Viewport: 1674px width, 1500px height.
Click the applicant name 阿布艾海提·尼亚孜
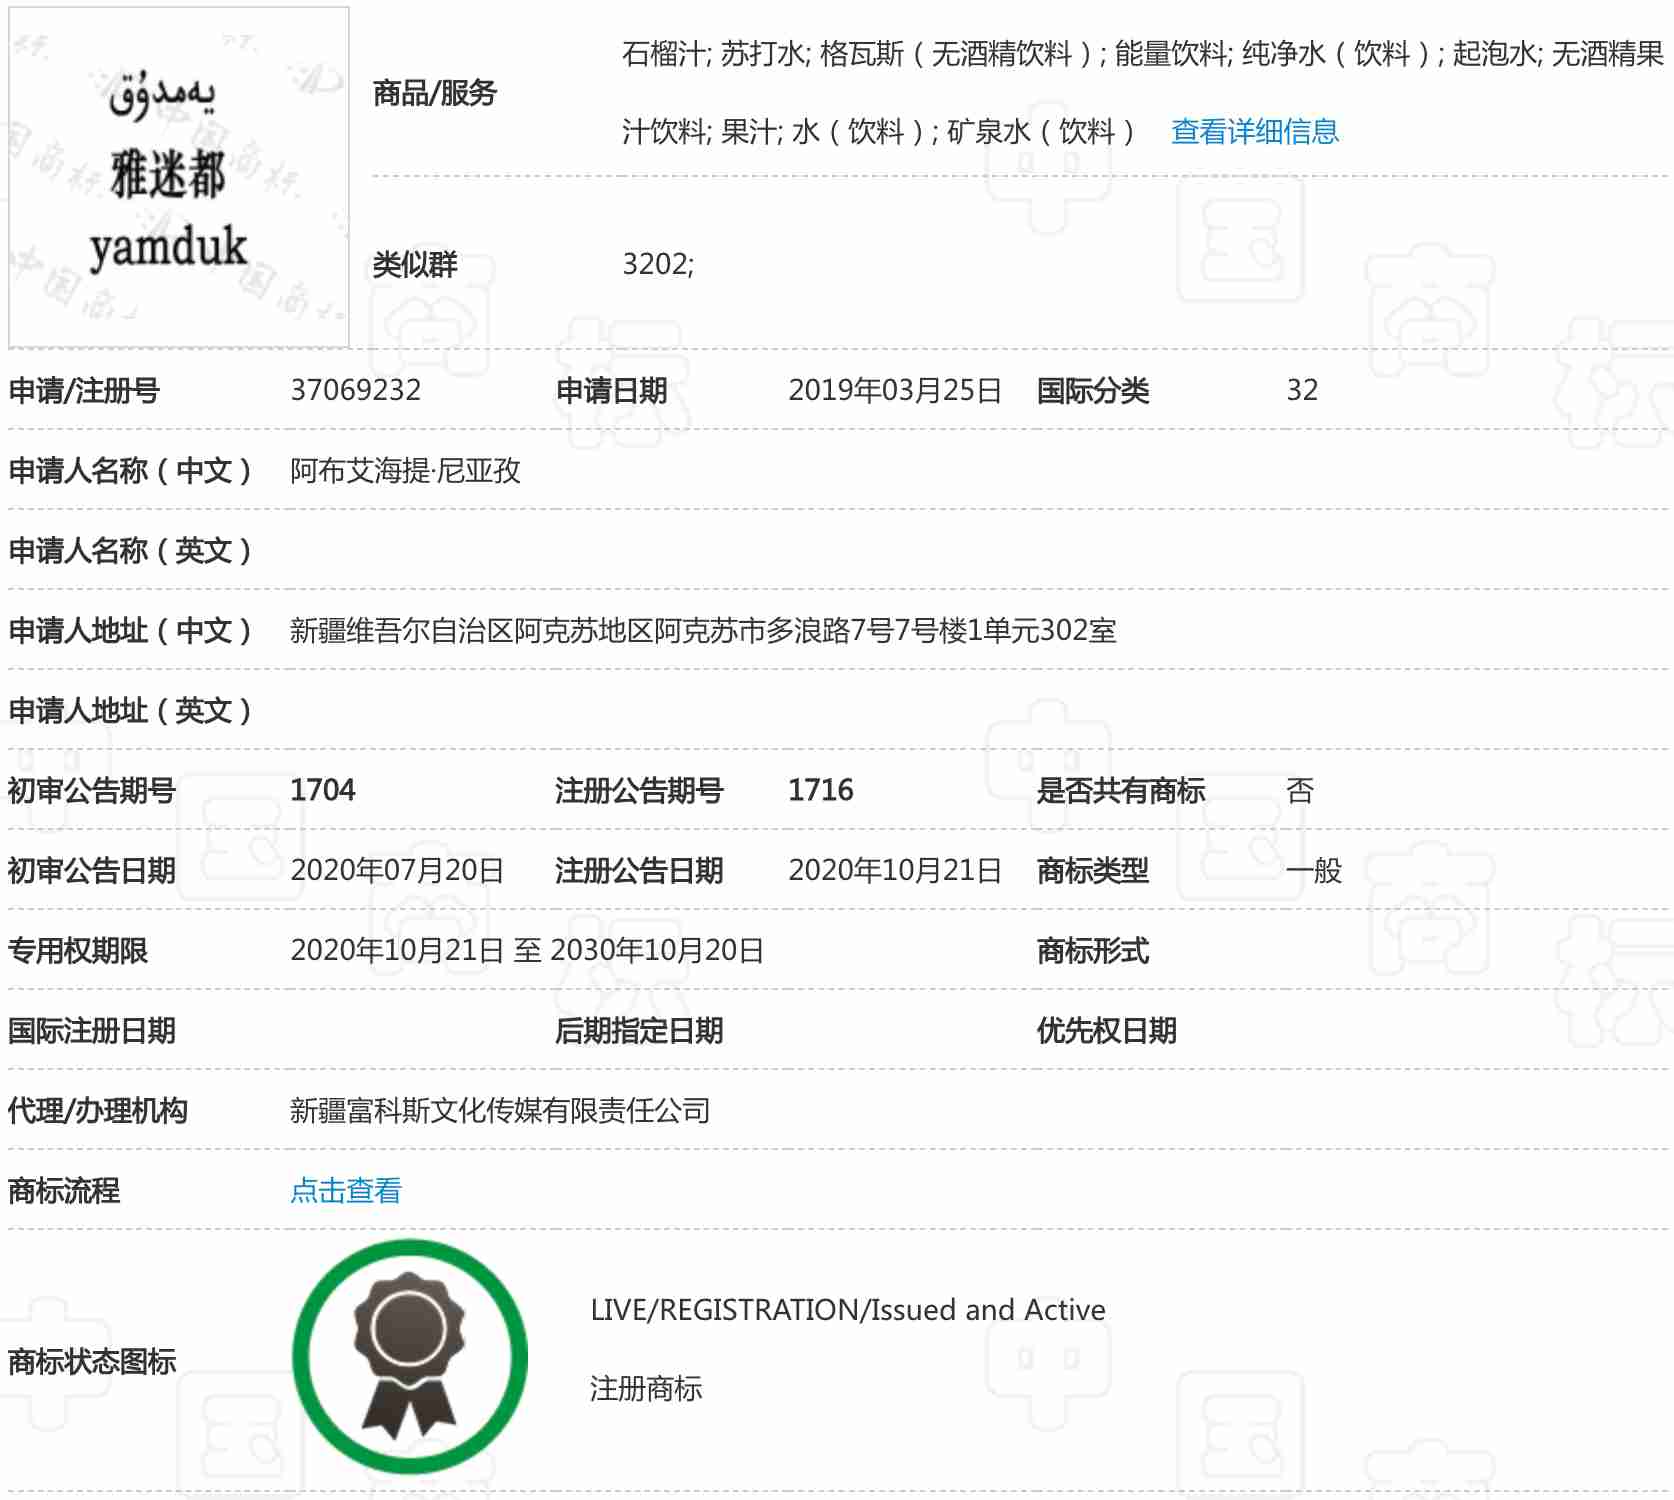(x=405, y=470)
